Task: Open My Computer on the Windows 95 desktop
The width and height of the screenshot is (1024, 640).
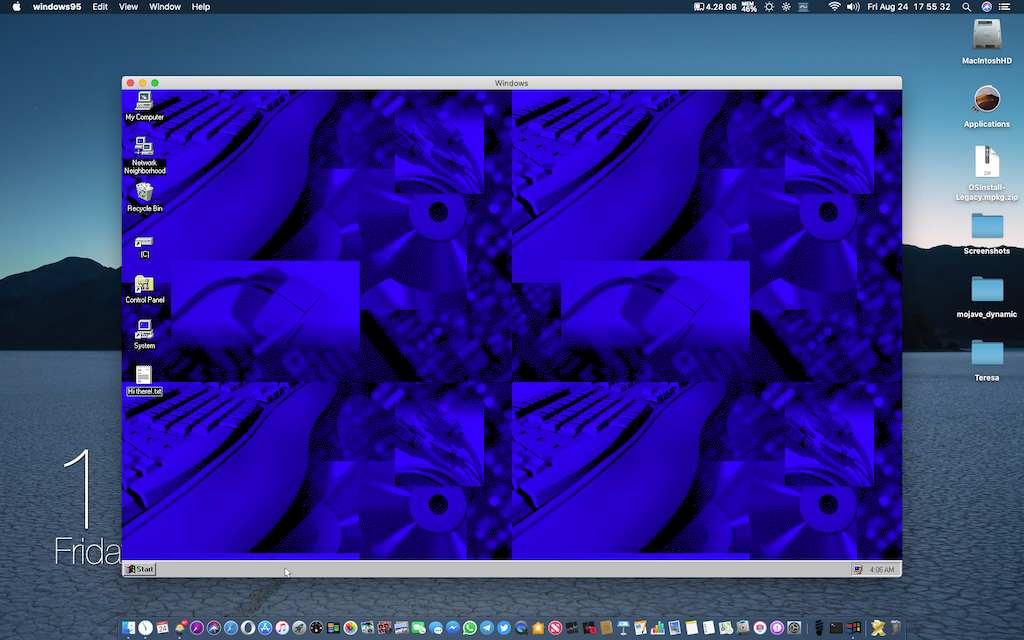Action: click(x=144, y=106)
